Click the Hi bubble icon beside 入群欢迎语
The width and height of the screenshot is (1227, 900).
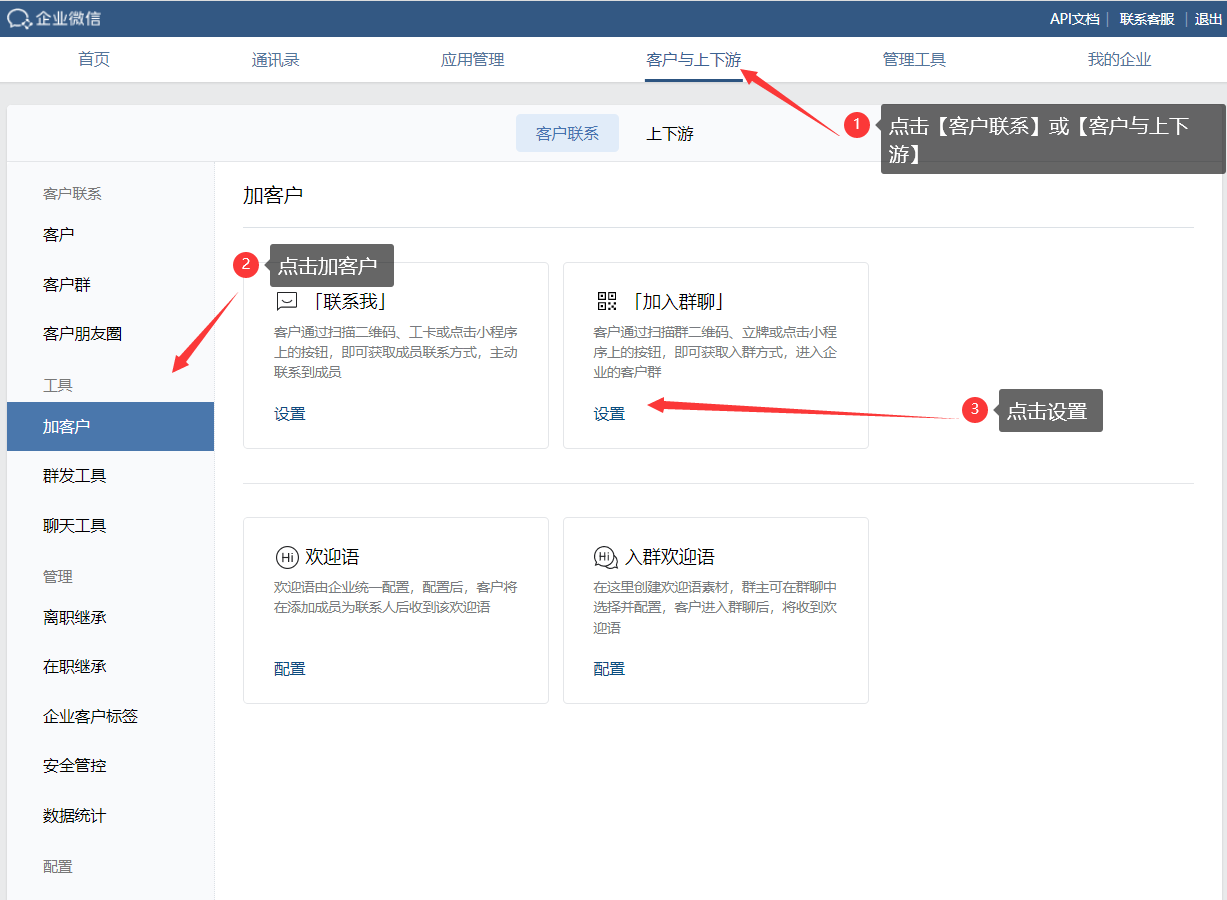click(606, 557)
